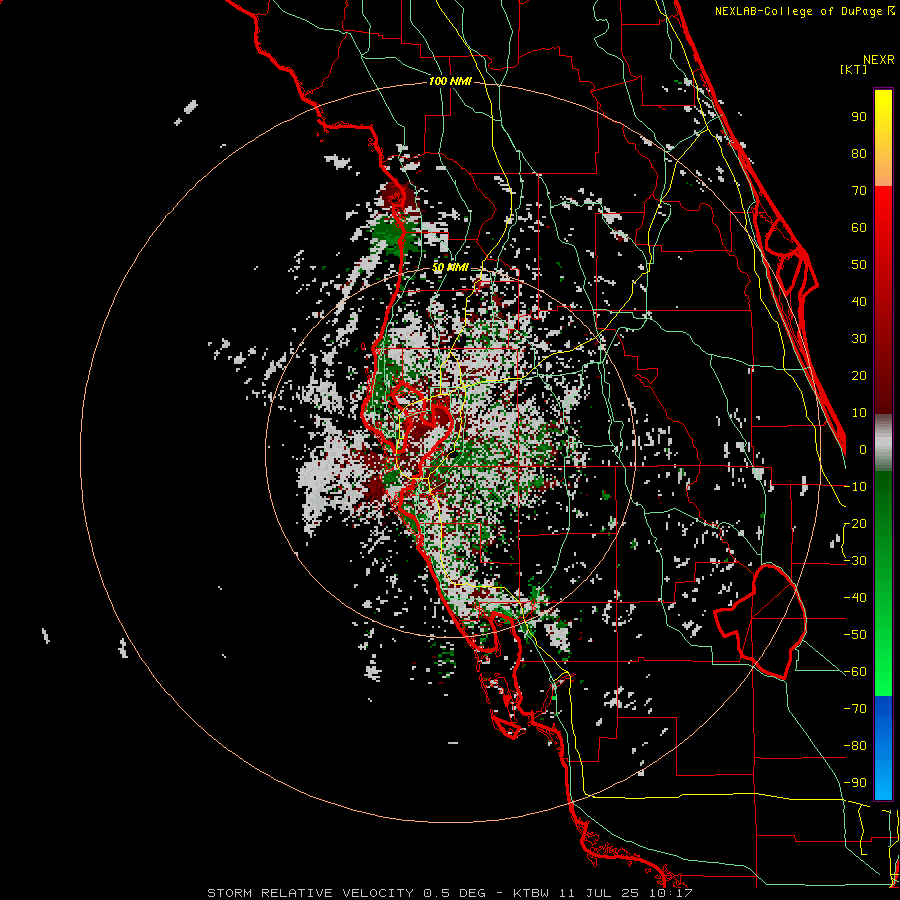The height and width of the screenshot is (900, 900).
Task: Click the -80 value on the velocity scale
Action: 855,746
